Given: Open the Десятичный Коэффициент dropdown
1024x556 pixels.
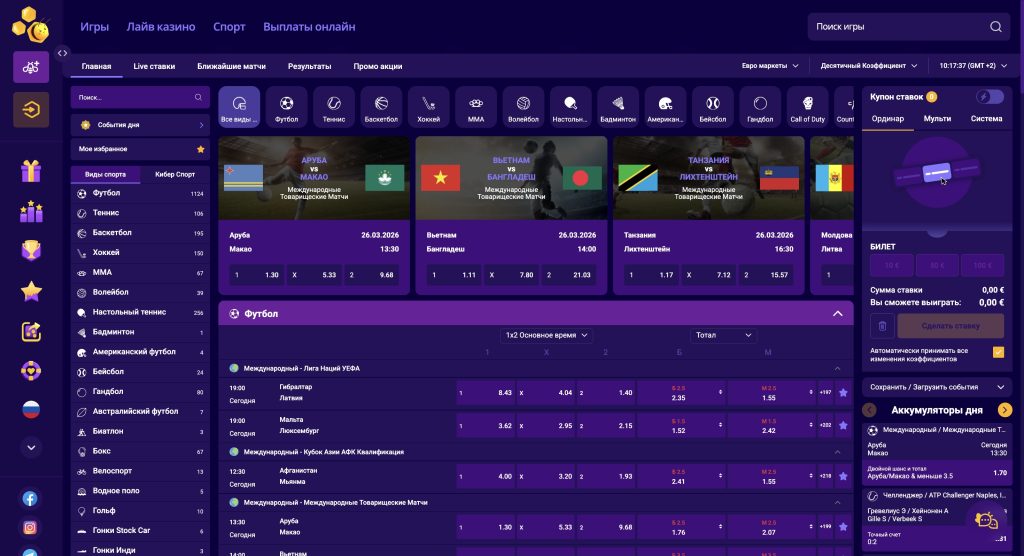Looking at the screenshot, I should click(868, 66).
